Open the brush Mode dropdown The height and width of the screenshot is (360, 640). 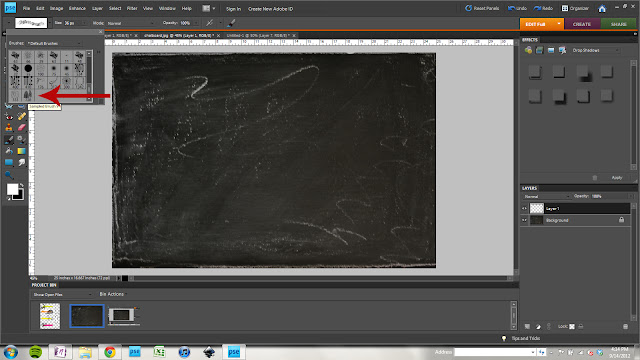point(130,23)
